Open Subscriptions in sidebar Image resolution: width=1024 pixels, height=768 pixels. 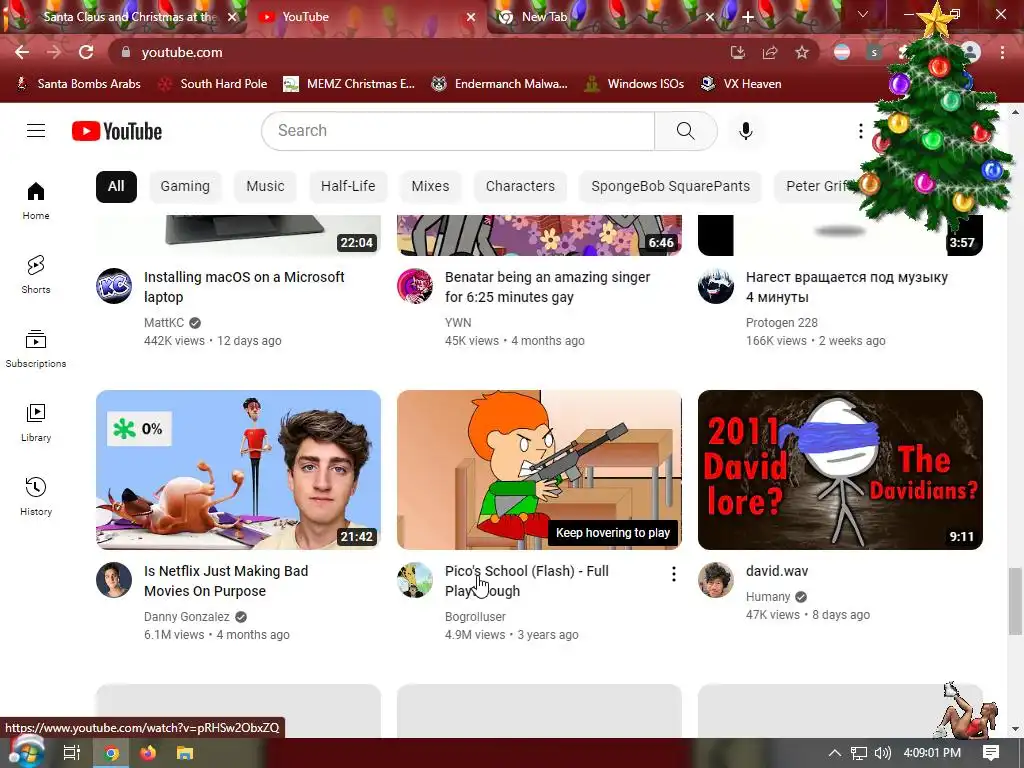coord(36,349)
